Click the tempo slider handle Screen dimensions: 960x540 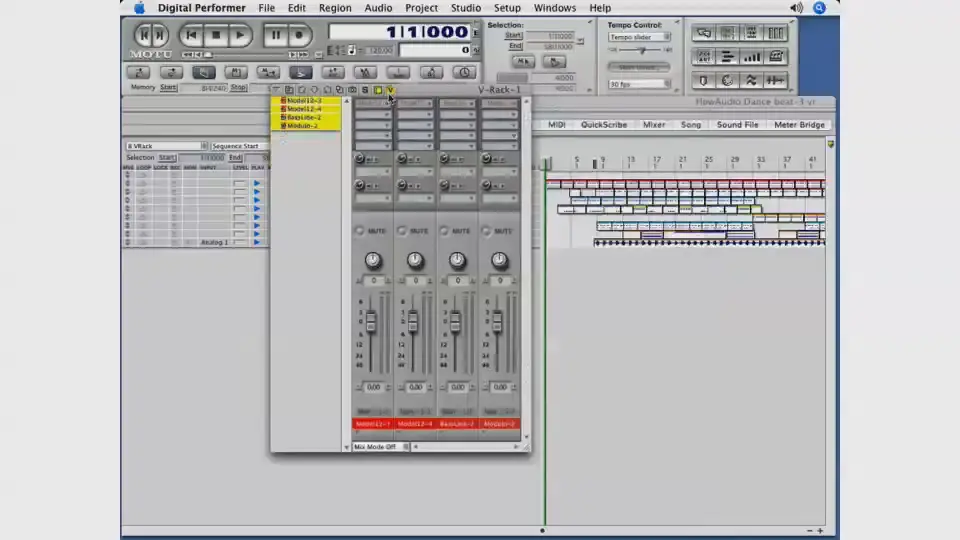click(x=642, y=50)
